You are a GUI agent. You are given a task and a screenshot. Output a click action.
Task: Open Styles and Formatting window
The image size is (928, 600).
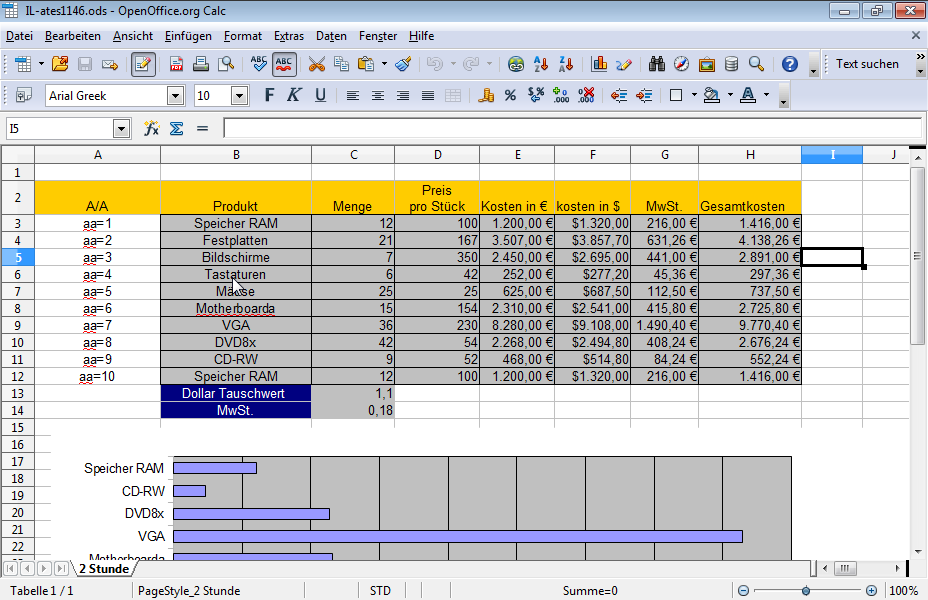coord(23,95)
